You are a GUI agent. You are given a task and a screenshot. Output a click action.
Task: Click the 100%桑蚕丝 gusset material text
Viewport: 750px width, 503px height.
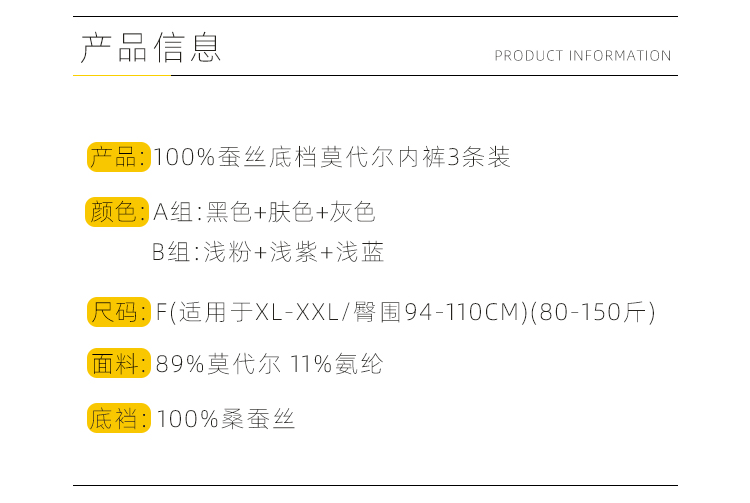pyautogui.click(x=226, y=419)
